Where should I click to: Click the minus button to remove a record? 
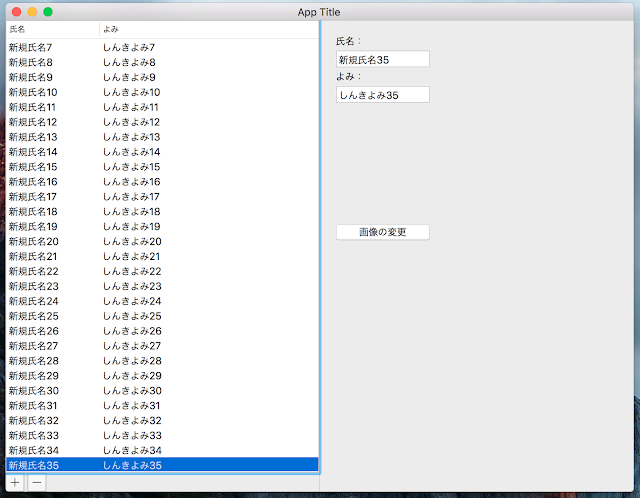point(37,483)
